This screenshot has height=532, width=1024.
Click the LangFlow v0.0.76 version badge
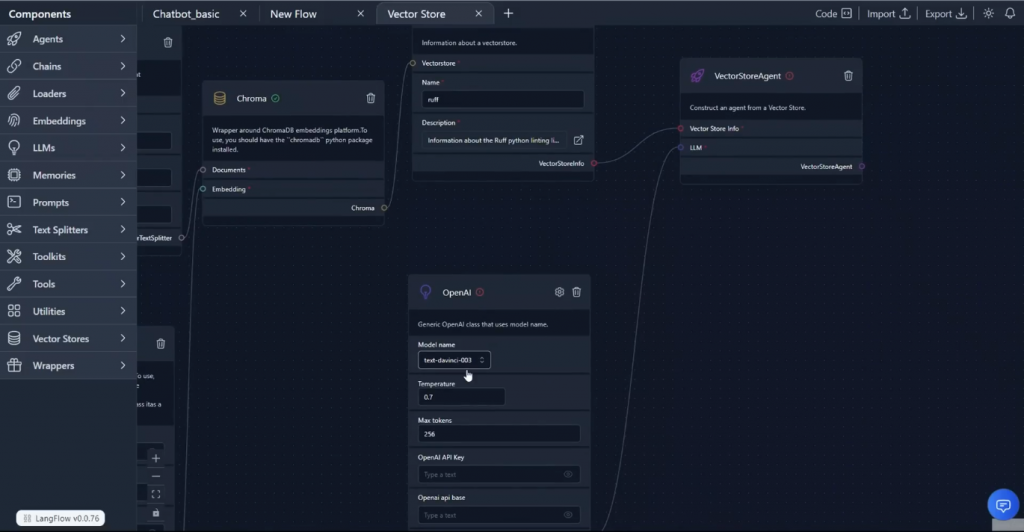[61, 518]
